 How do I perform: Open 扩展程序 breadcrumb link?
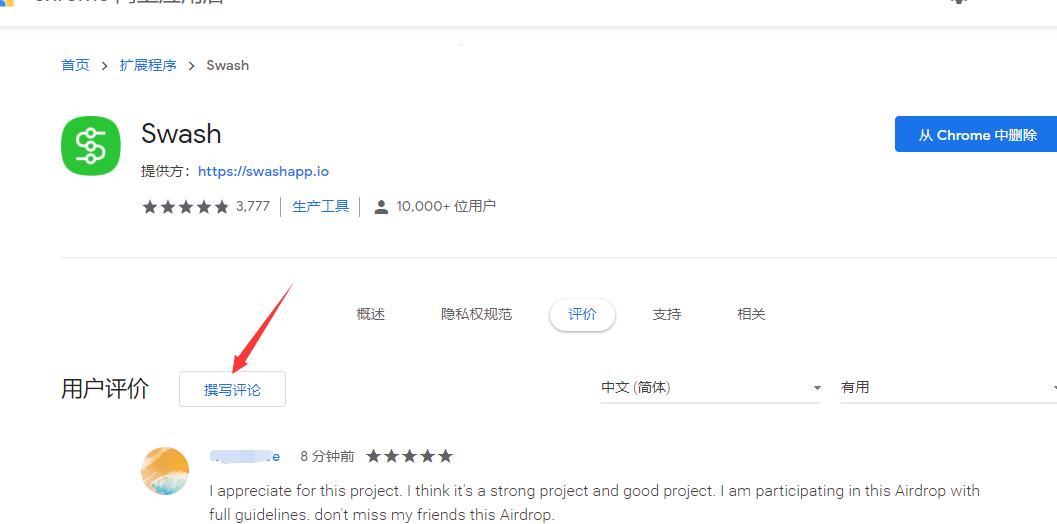click(x=148, y=65)
